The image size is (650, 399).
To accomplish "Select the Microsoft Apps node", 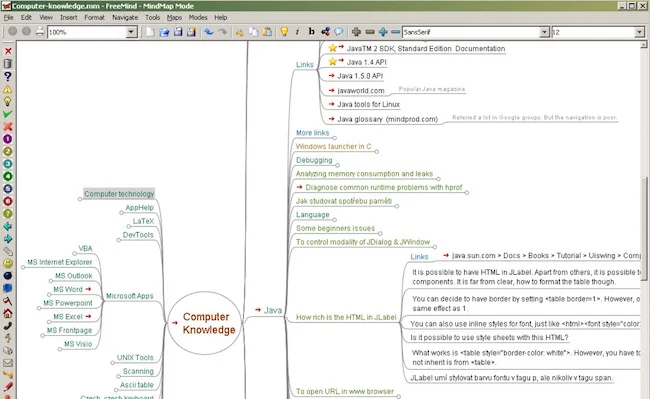I will [130, 296].
